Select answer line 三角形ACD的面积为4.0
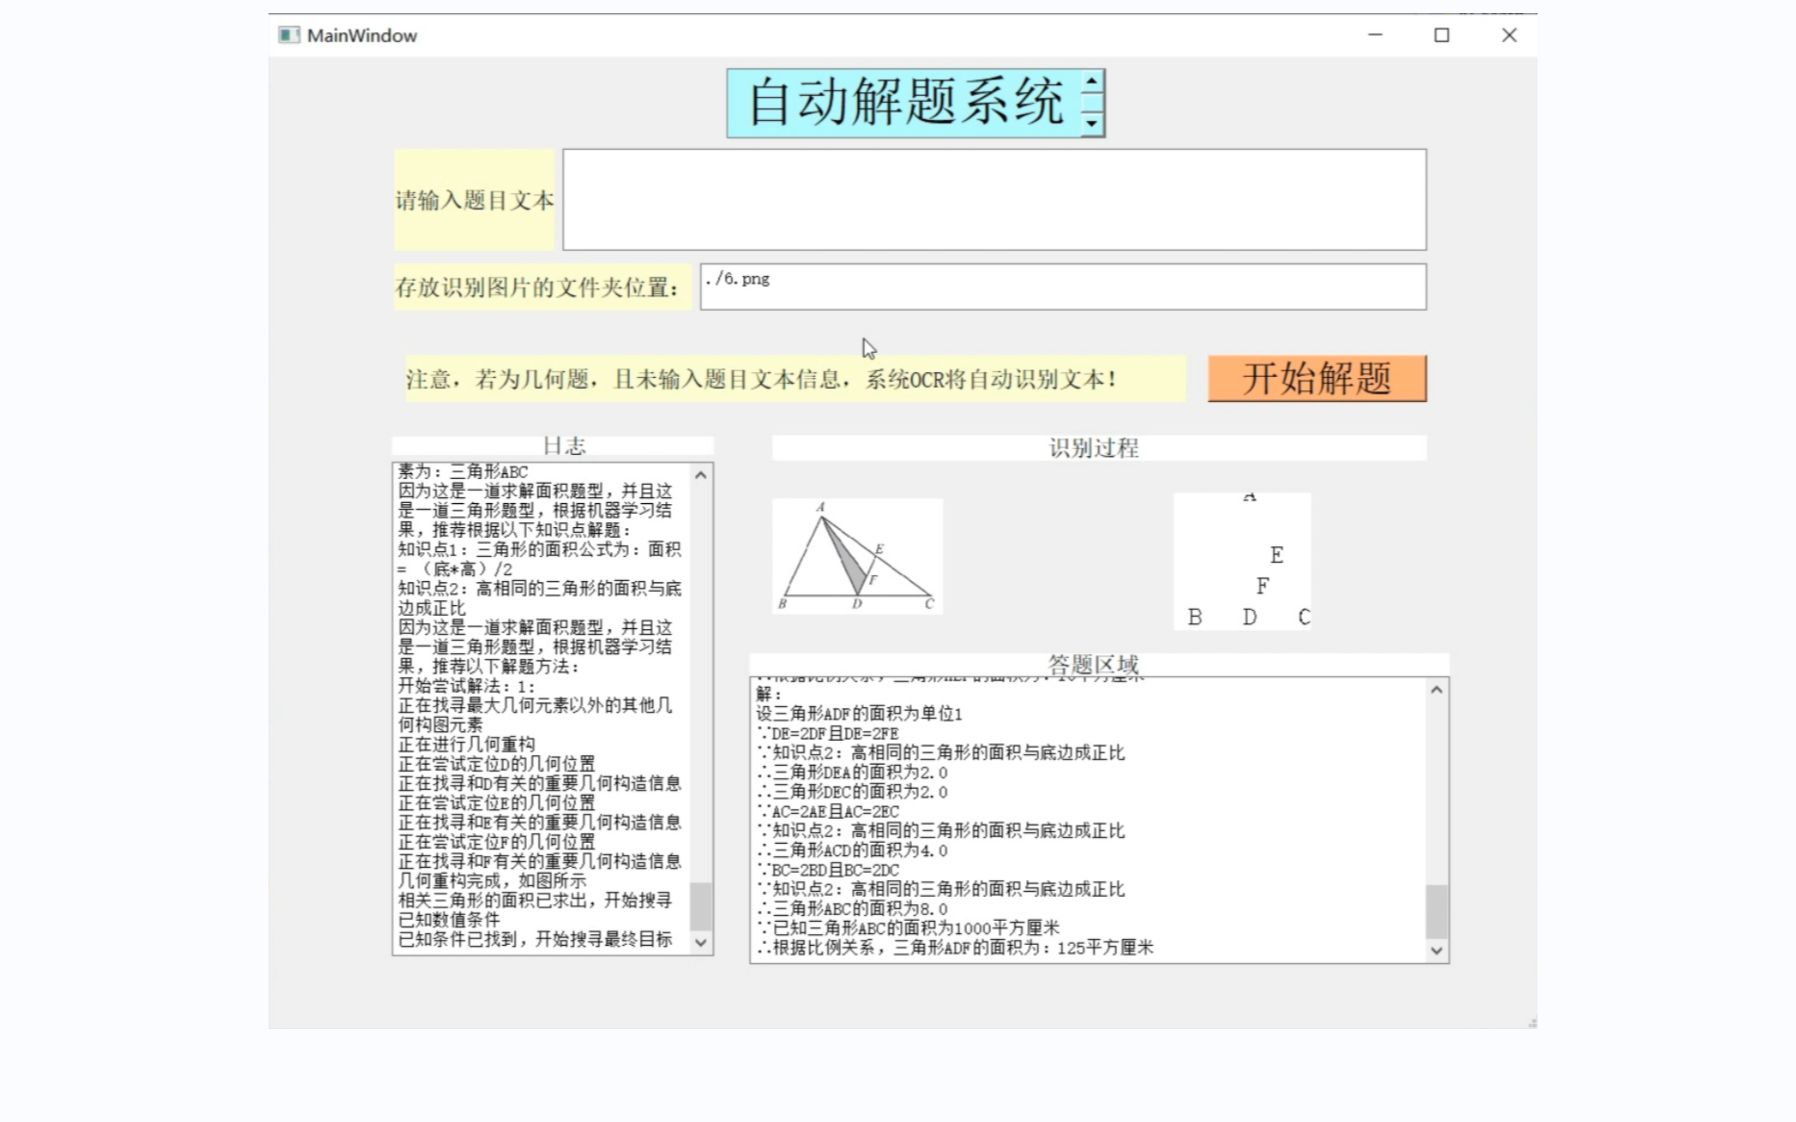The image size is (1796, 1122). click(x=852, y=850)
